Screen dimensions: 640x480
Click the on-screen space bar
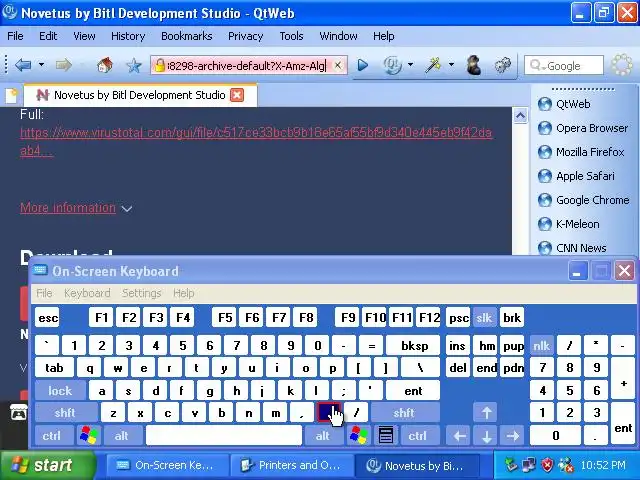point(224,436)
